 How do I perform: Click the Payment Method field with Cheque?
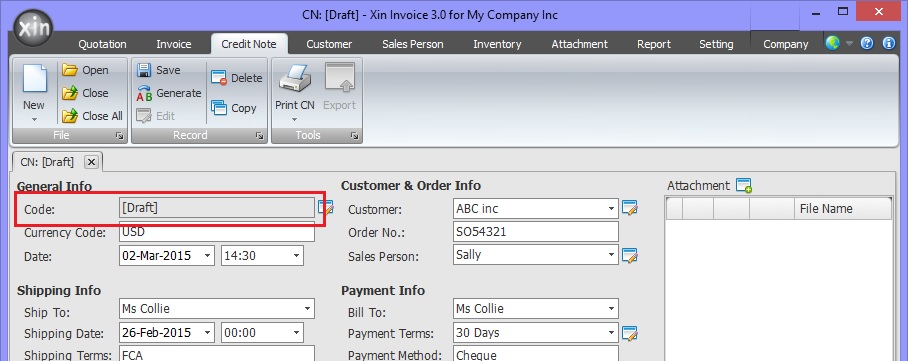(x=536, y=353)
